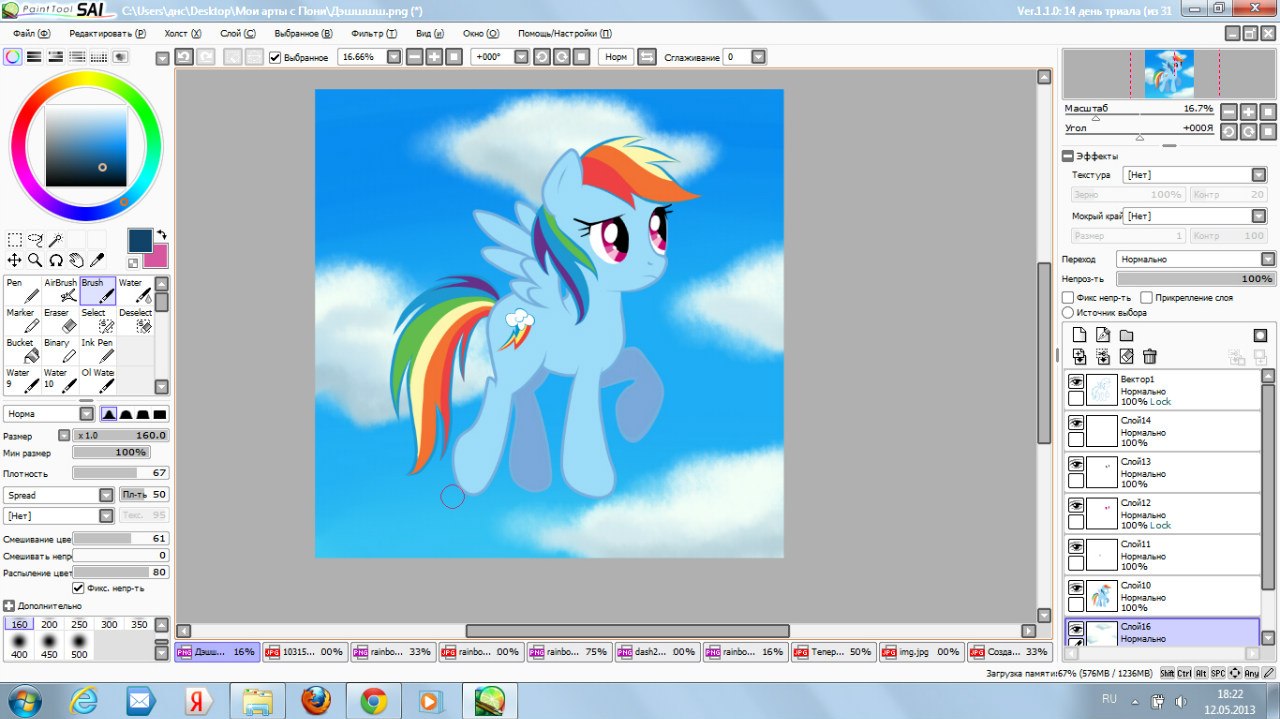Viewport: 1280px width, 719px height.
Task: Activate the eyedropper color picker tool
Action: [97, 260]
